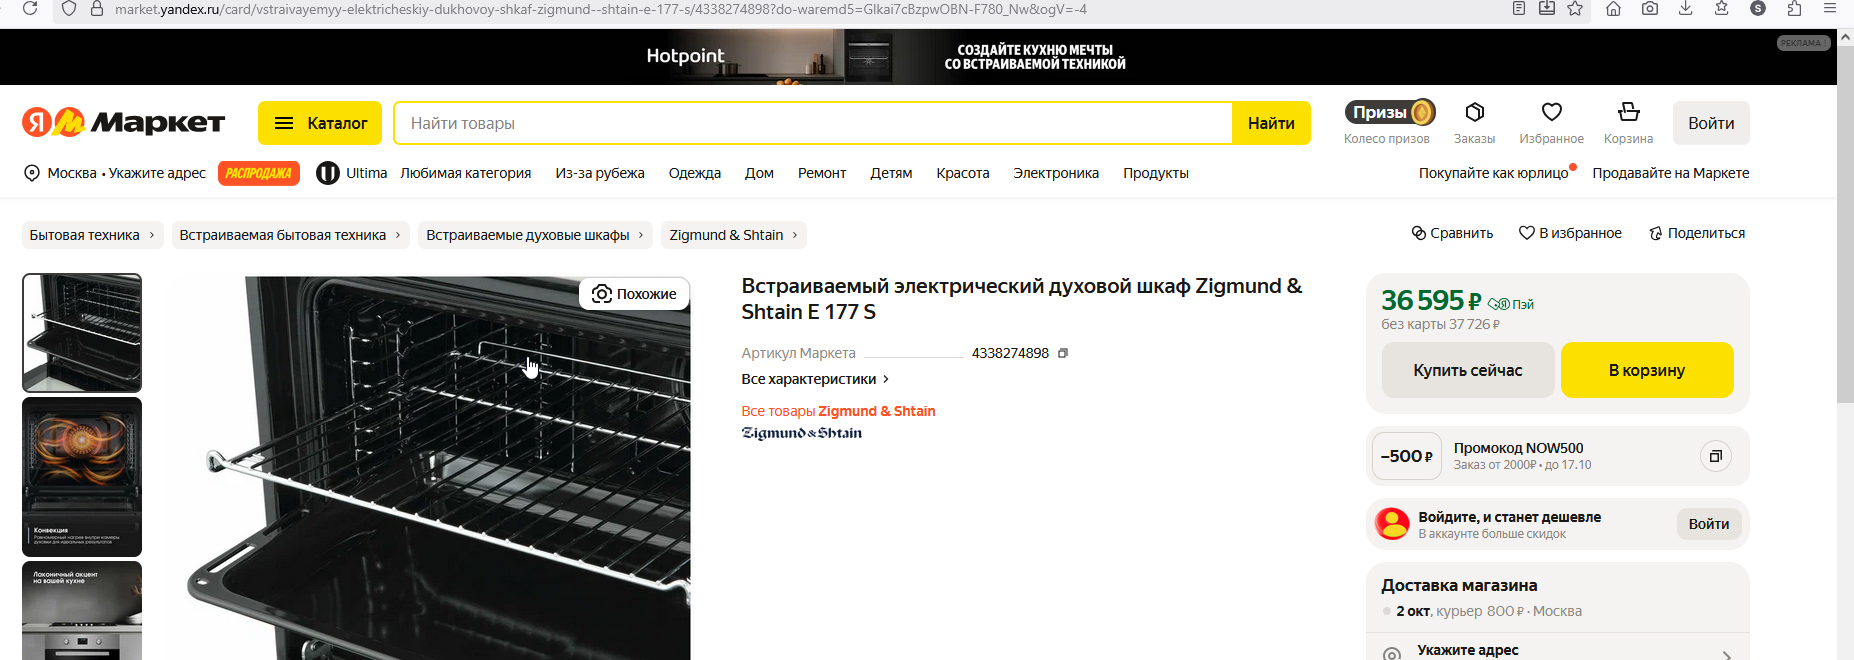Open Колесо призов prizes wheel
The image size is (1854, 660).
tap(1387, 122)
